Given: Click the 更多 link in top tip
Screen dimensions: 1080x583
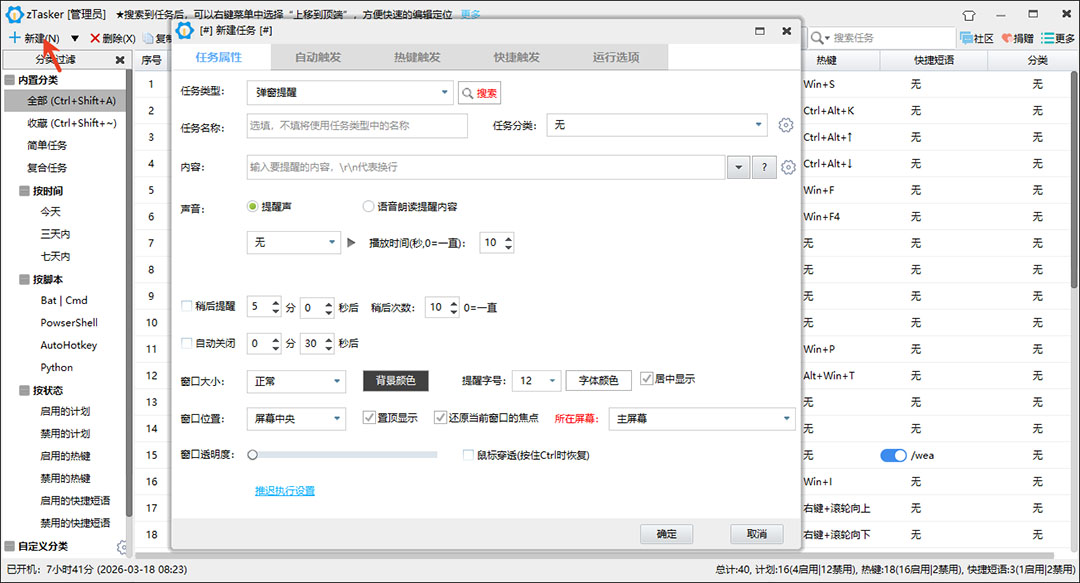Looking at the screenshot, I should pos(470,14).
